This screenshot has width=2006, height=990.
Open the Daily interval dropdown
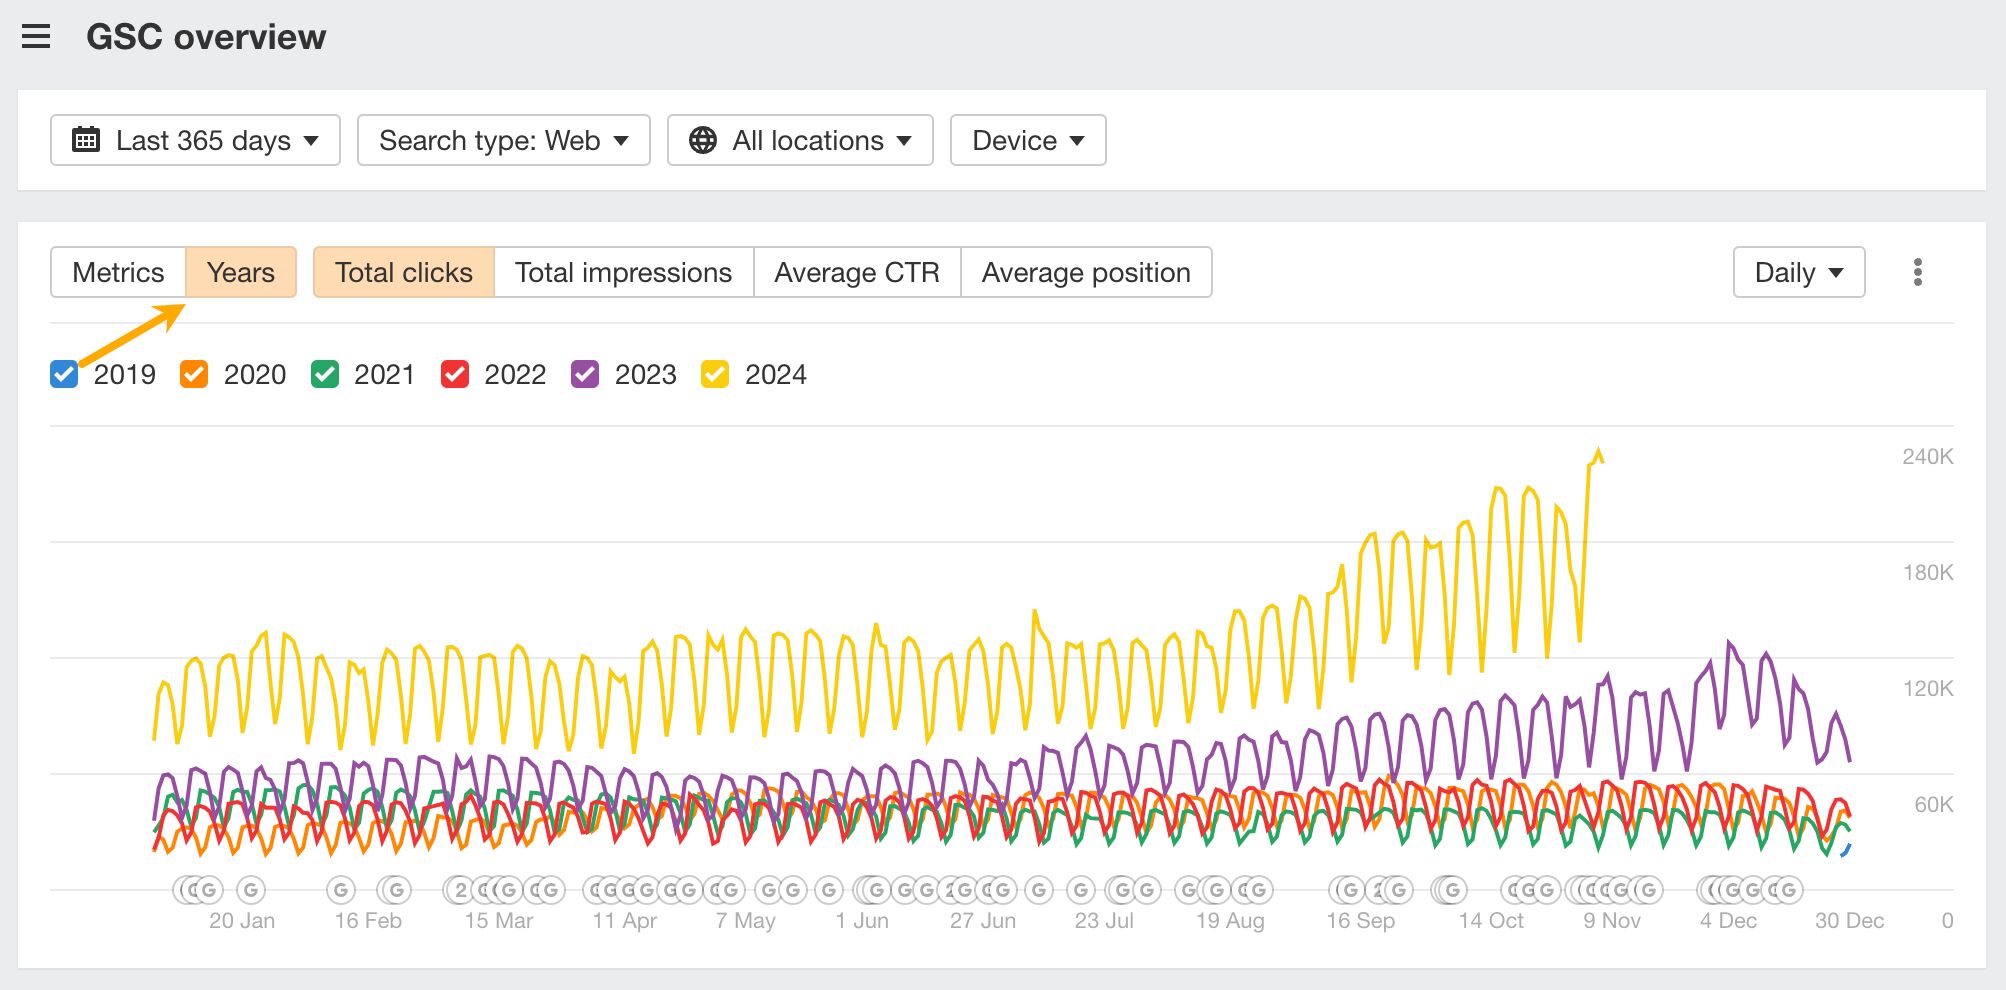tap(1798, 272)
